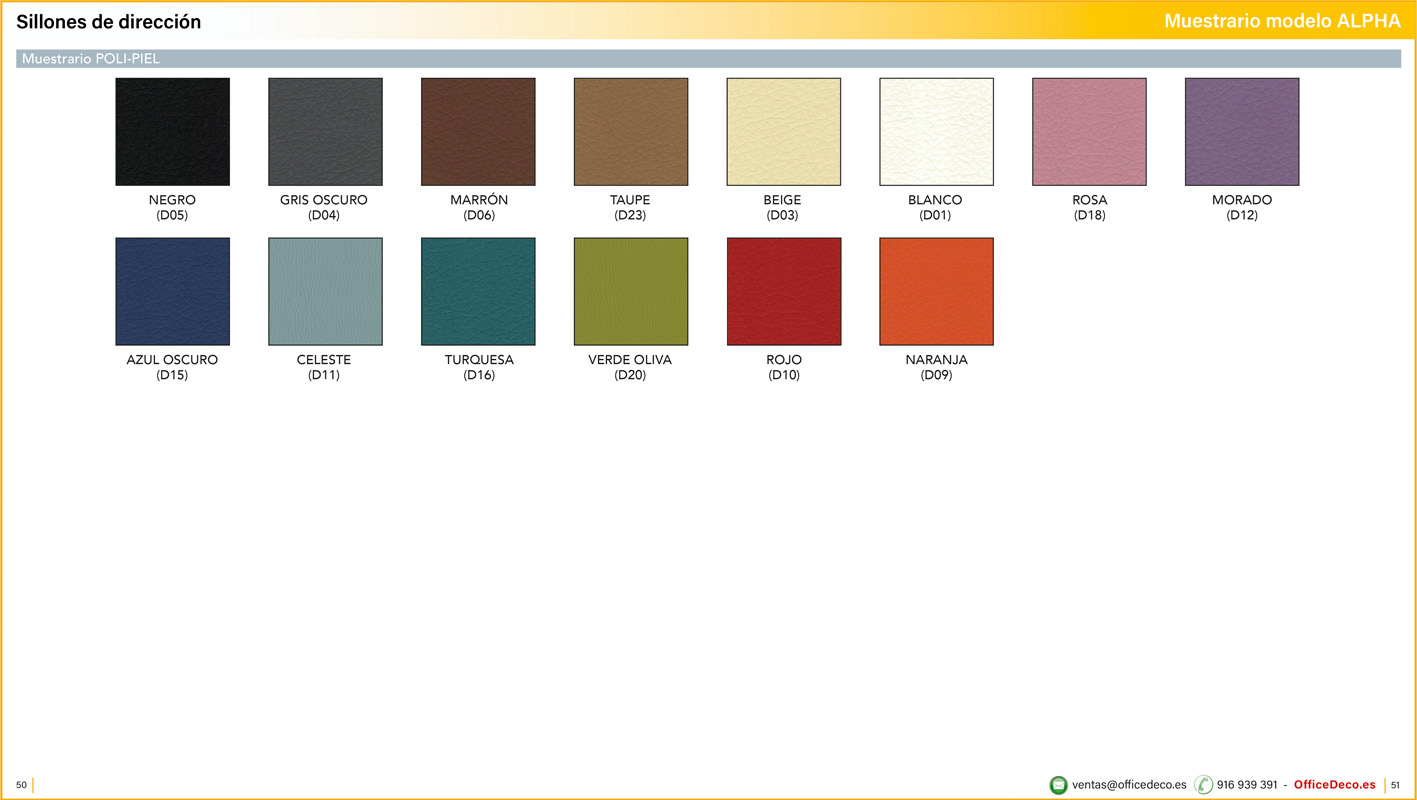Pick the CELESTE (D11) light blue swatch
Viewport: 1417px width, 800px height.
click(x=325, y=292)
